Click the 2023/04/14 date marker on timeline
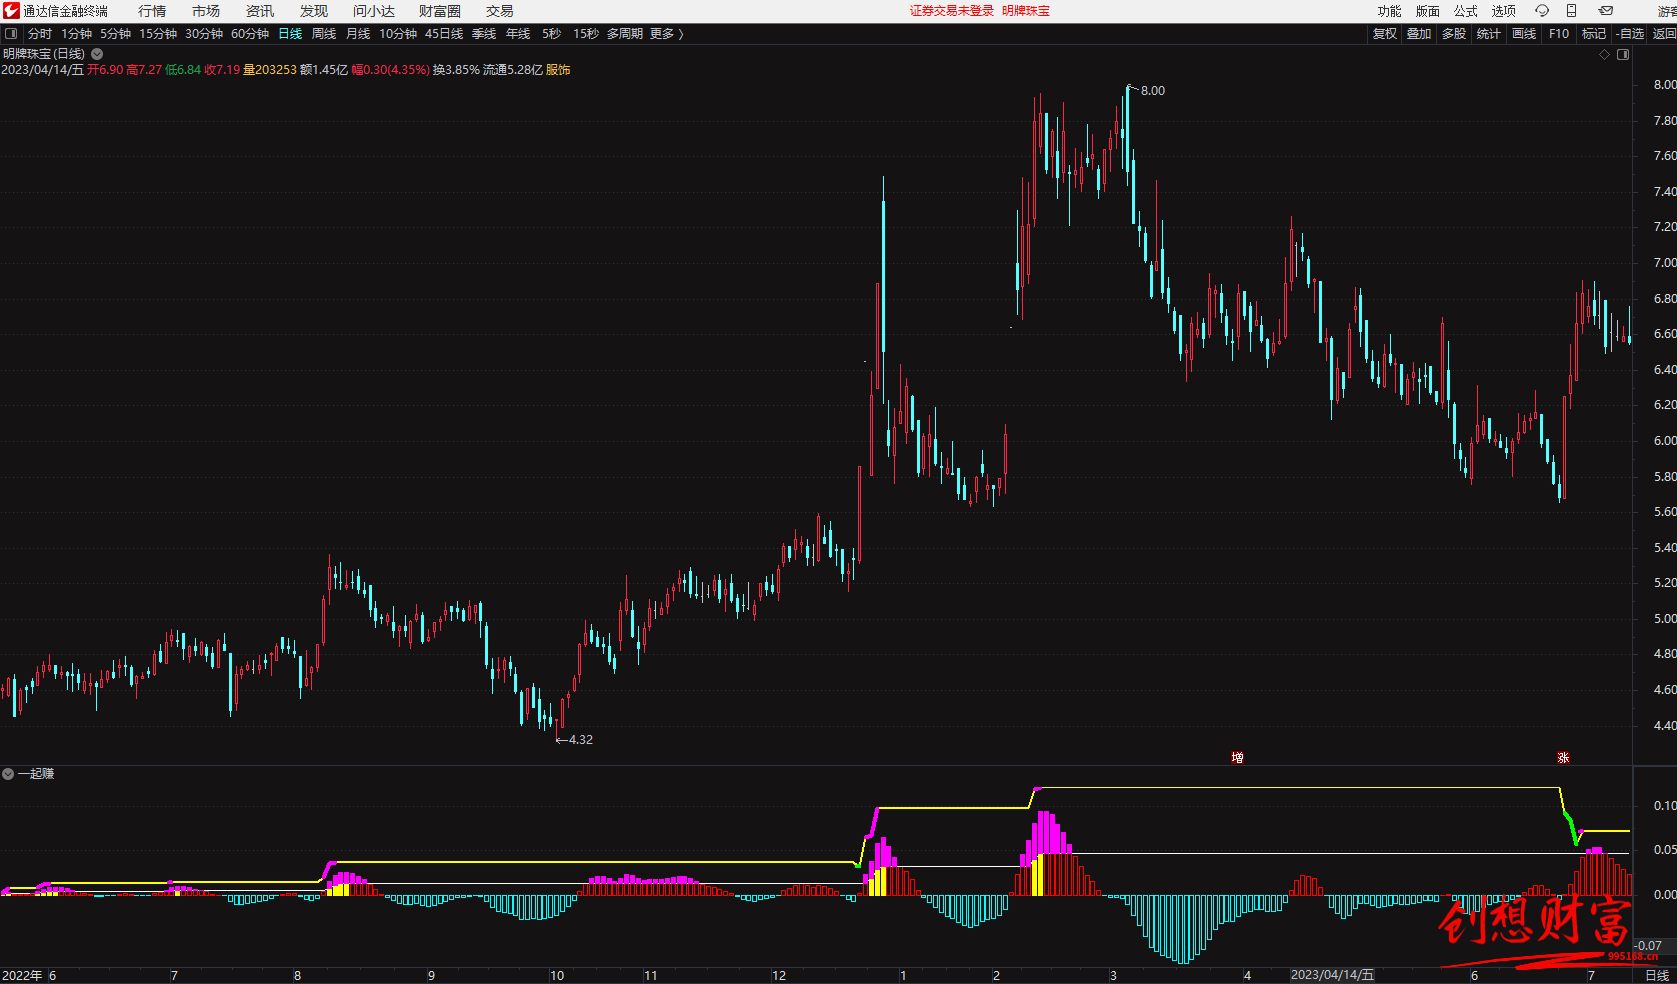Image resolution: width=1677 pixels, height=984 pixels. point(1332,975)
